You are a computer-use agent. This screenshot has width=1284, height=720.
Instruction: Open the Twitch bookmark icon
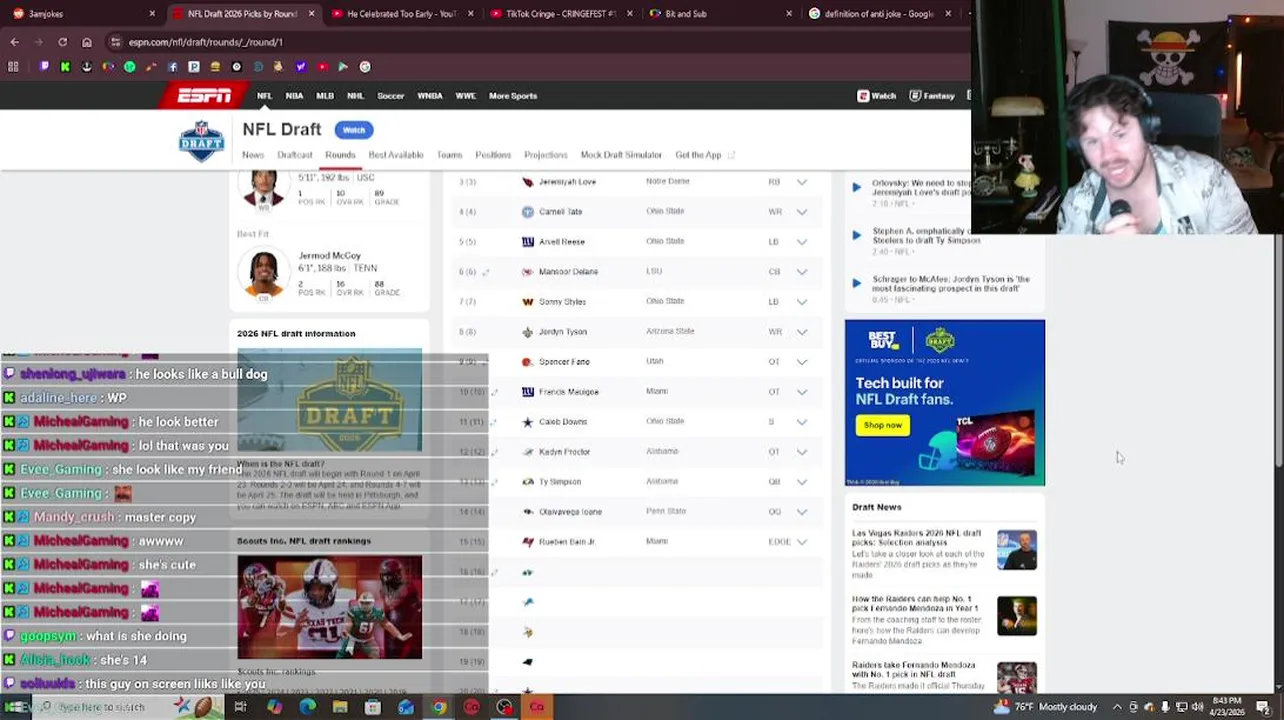pyautogui.click(x=44, y=67)
